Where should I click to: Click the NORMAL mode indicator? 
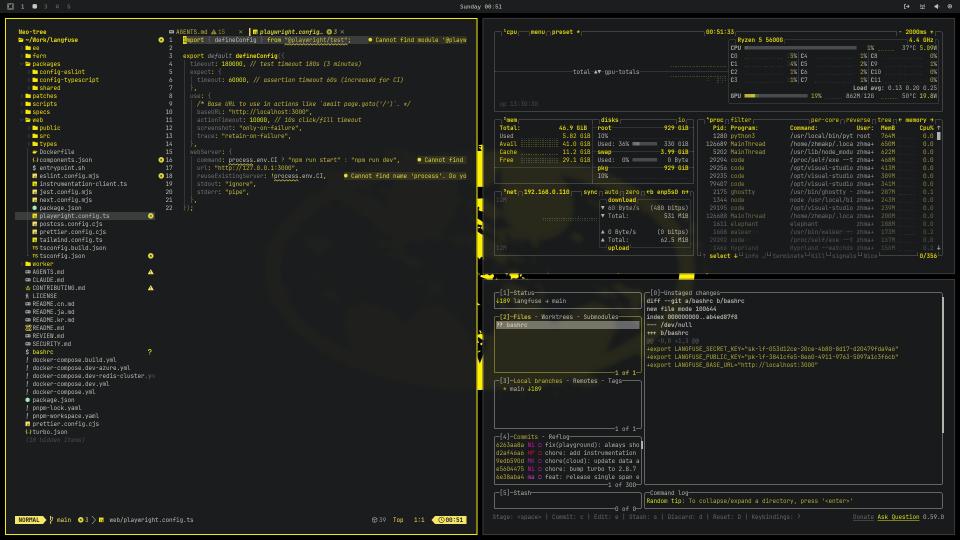click(29, 520)
